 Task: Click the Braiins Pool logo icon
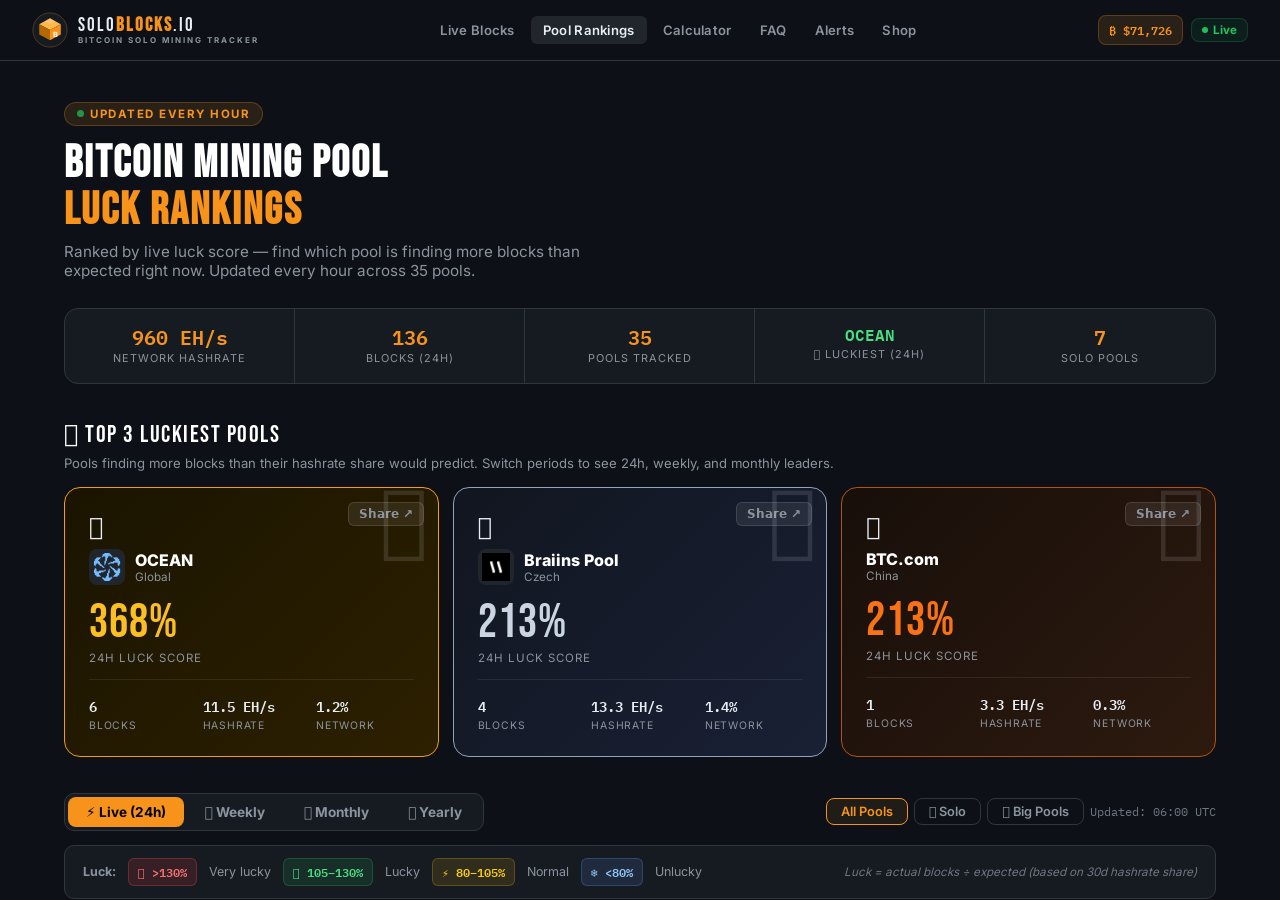(x=496, y=567)
